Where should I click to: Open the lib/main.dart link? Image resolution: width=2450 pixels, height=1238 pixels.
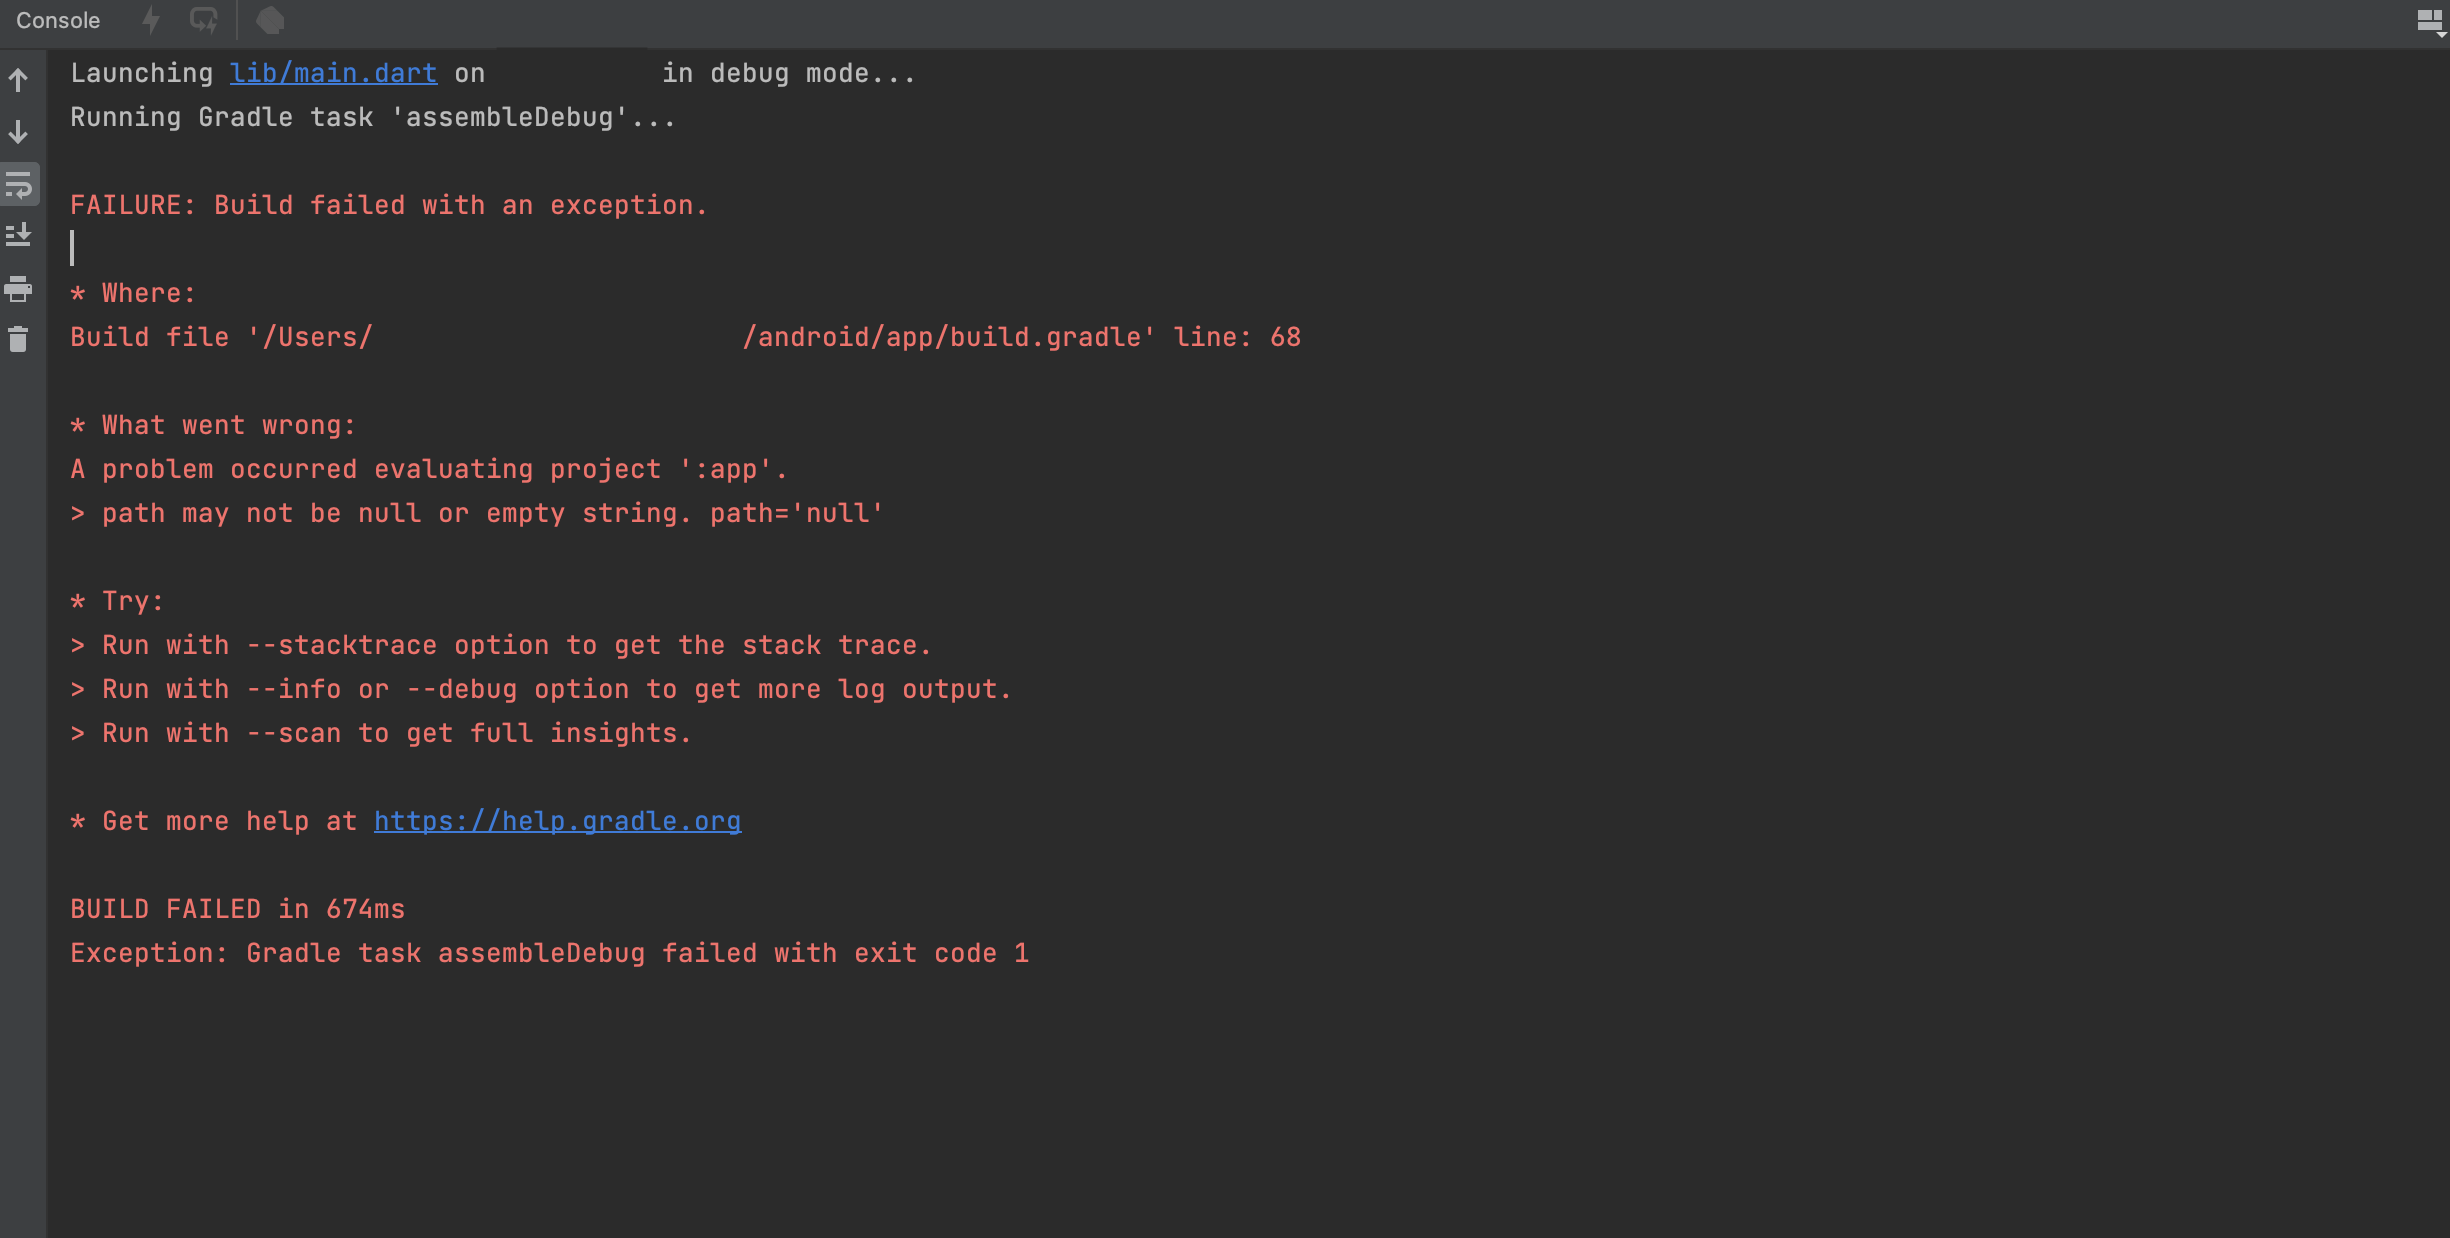click(x=333, y=73)
